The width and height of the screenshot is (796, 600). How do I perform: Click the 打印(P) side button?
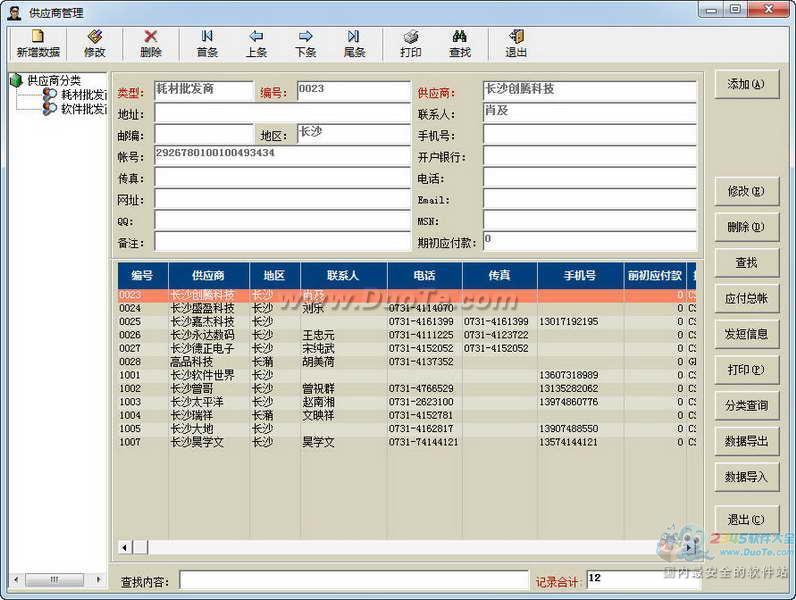point(746,370)
